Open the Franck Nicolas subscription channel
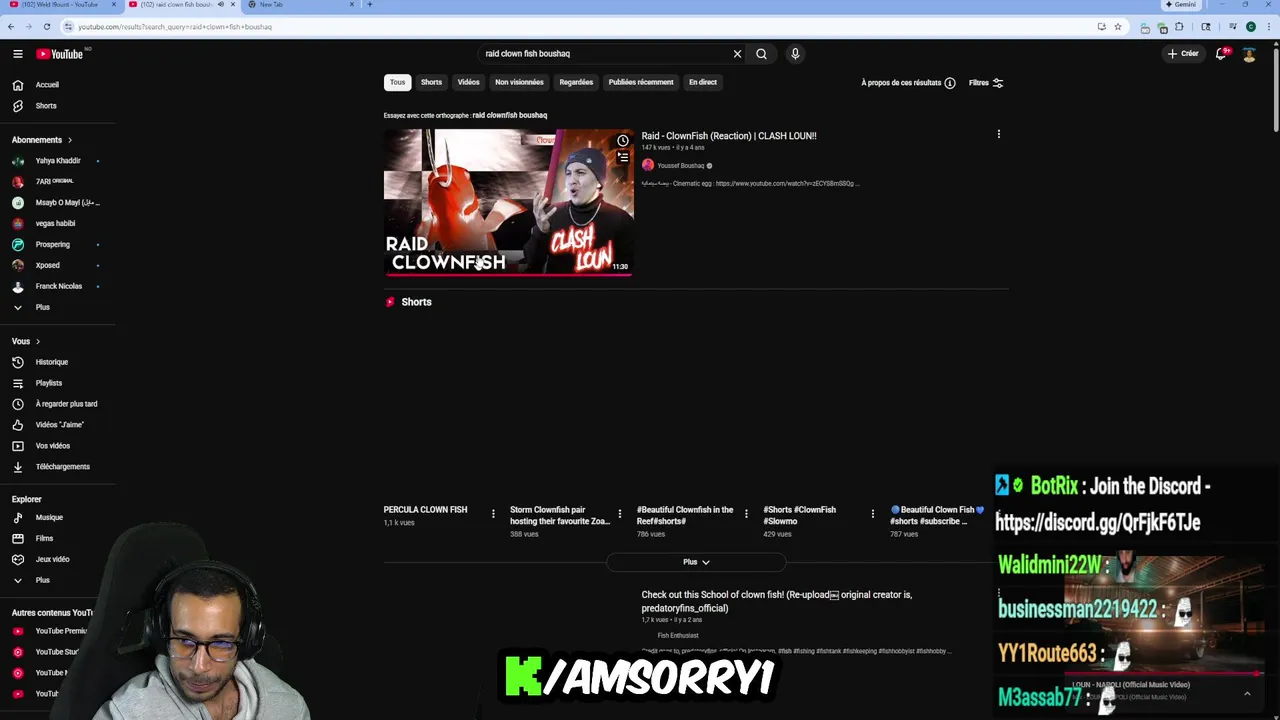The height and width of the screenshot is (720, 1280). click(x=57, y=287)
